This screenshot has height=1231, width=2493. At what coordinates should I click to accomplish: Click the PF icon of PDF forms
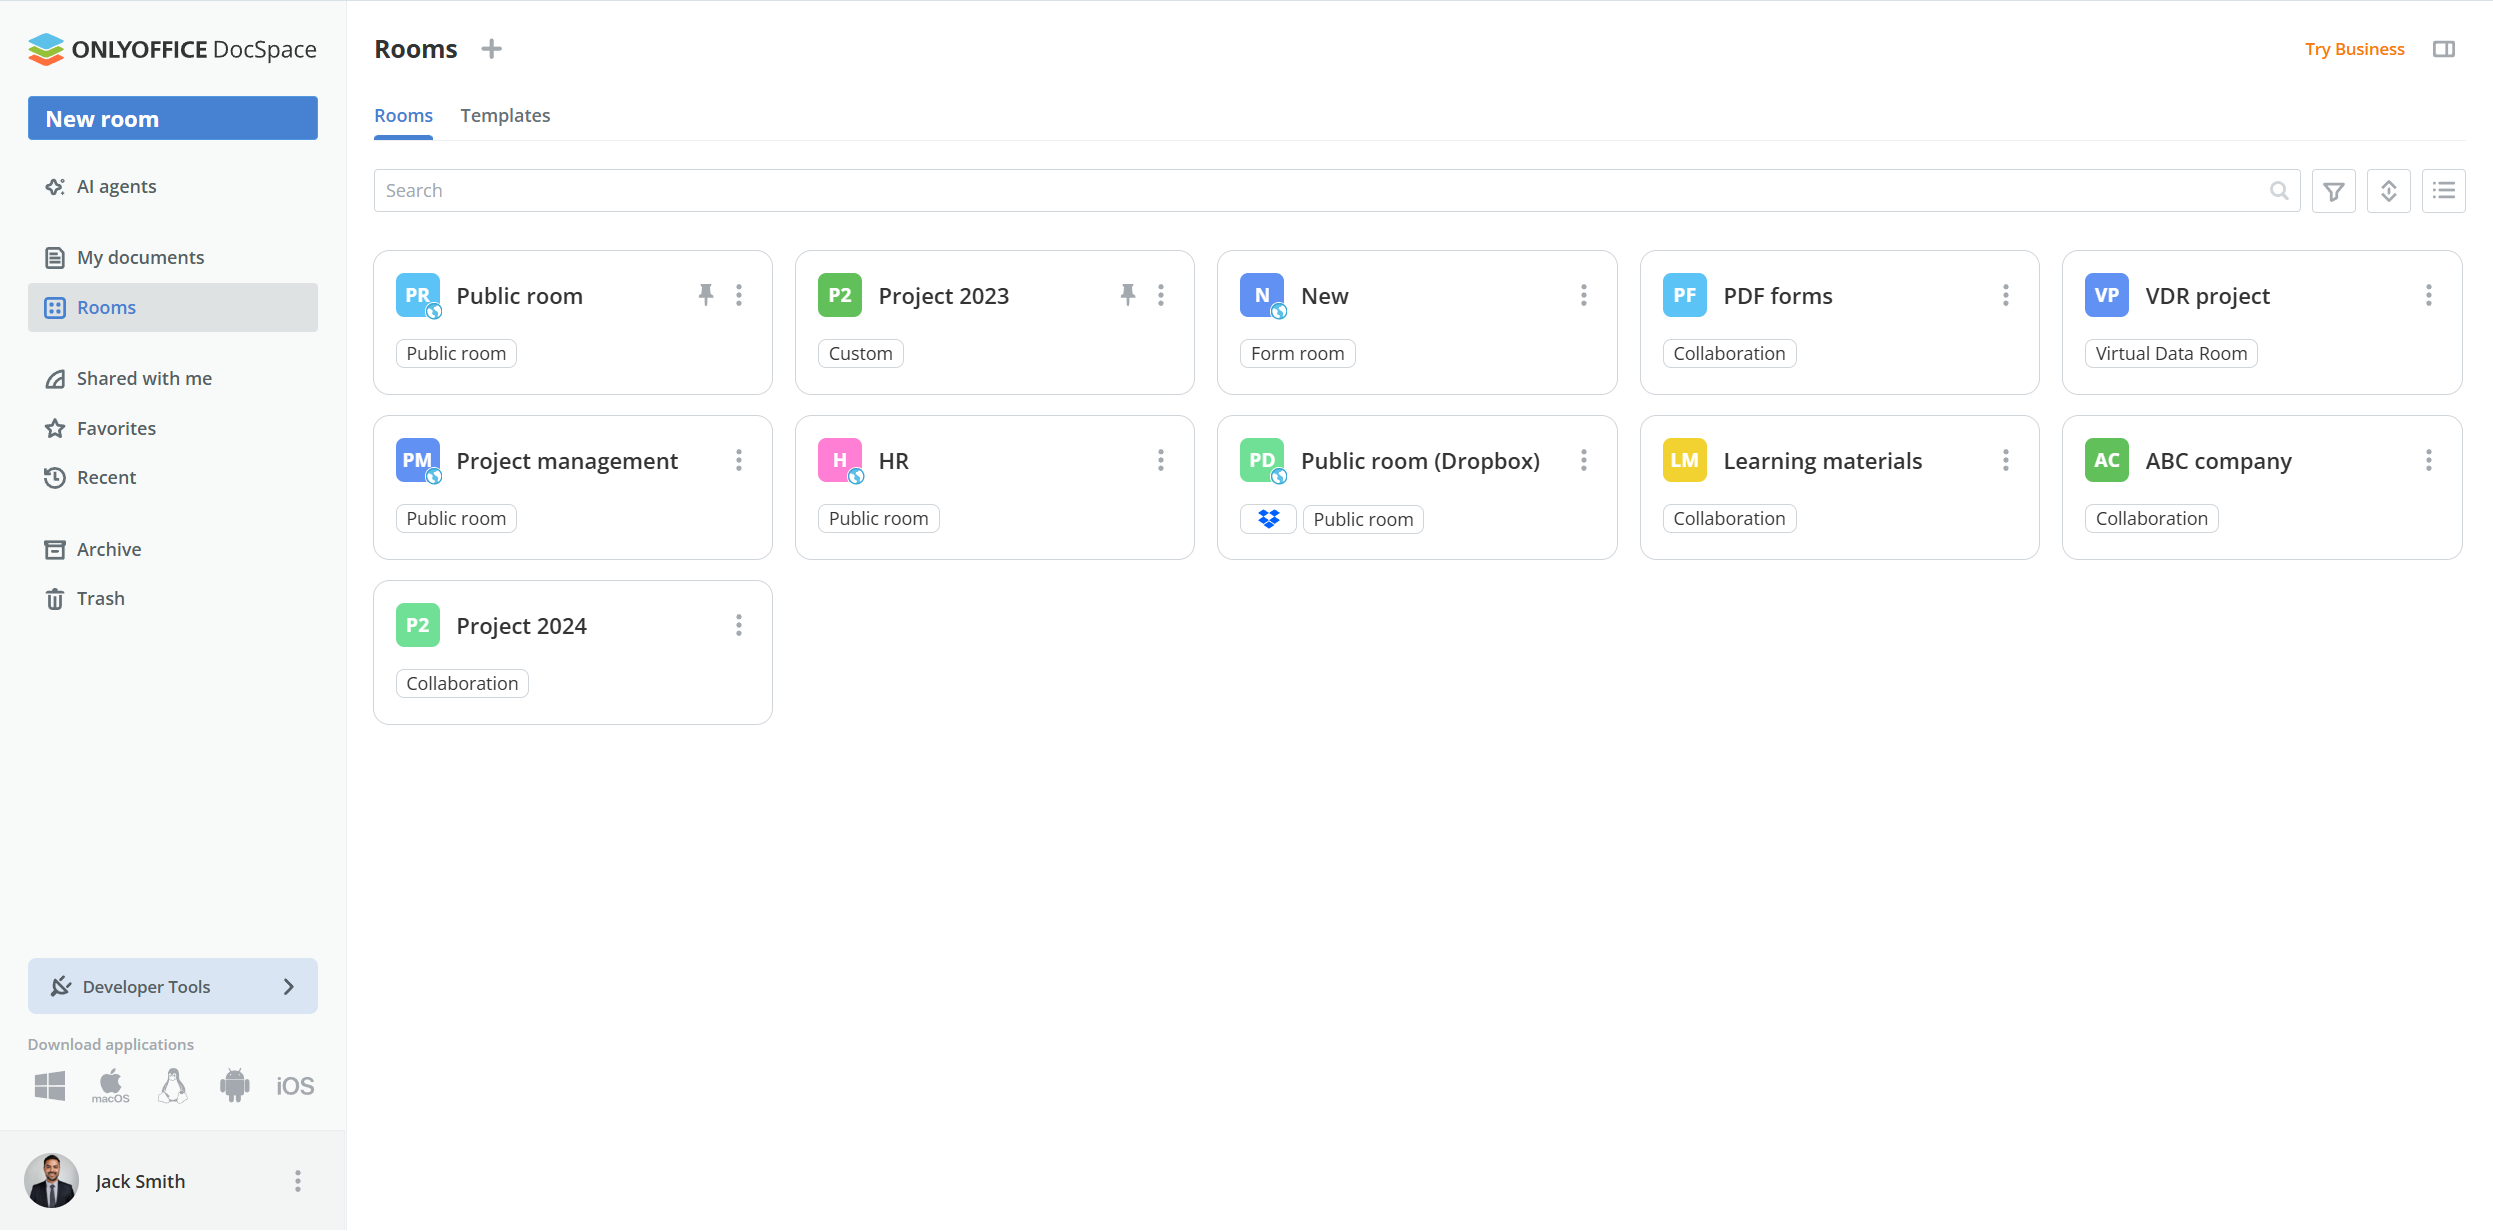point(1685,295)
